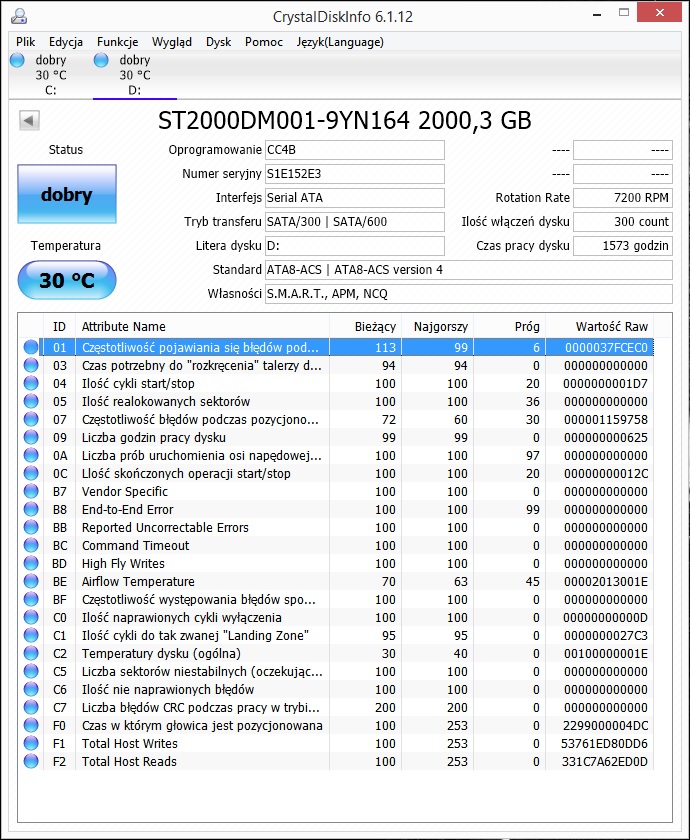Click the Standard field ATA8-ACS
The width and height of the screenshot is (690, 840).
[469, 270]
